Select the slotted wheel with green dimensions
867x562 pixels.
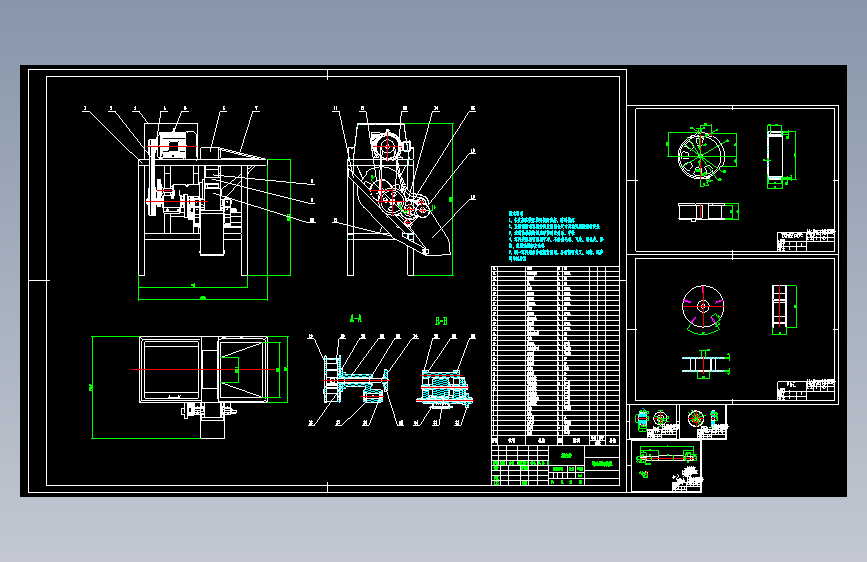pos(702,155)
